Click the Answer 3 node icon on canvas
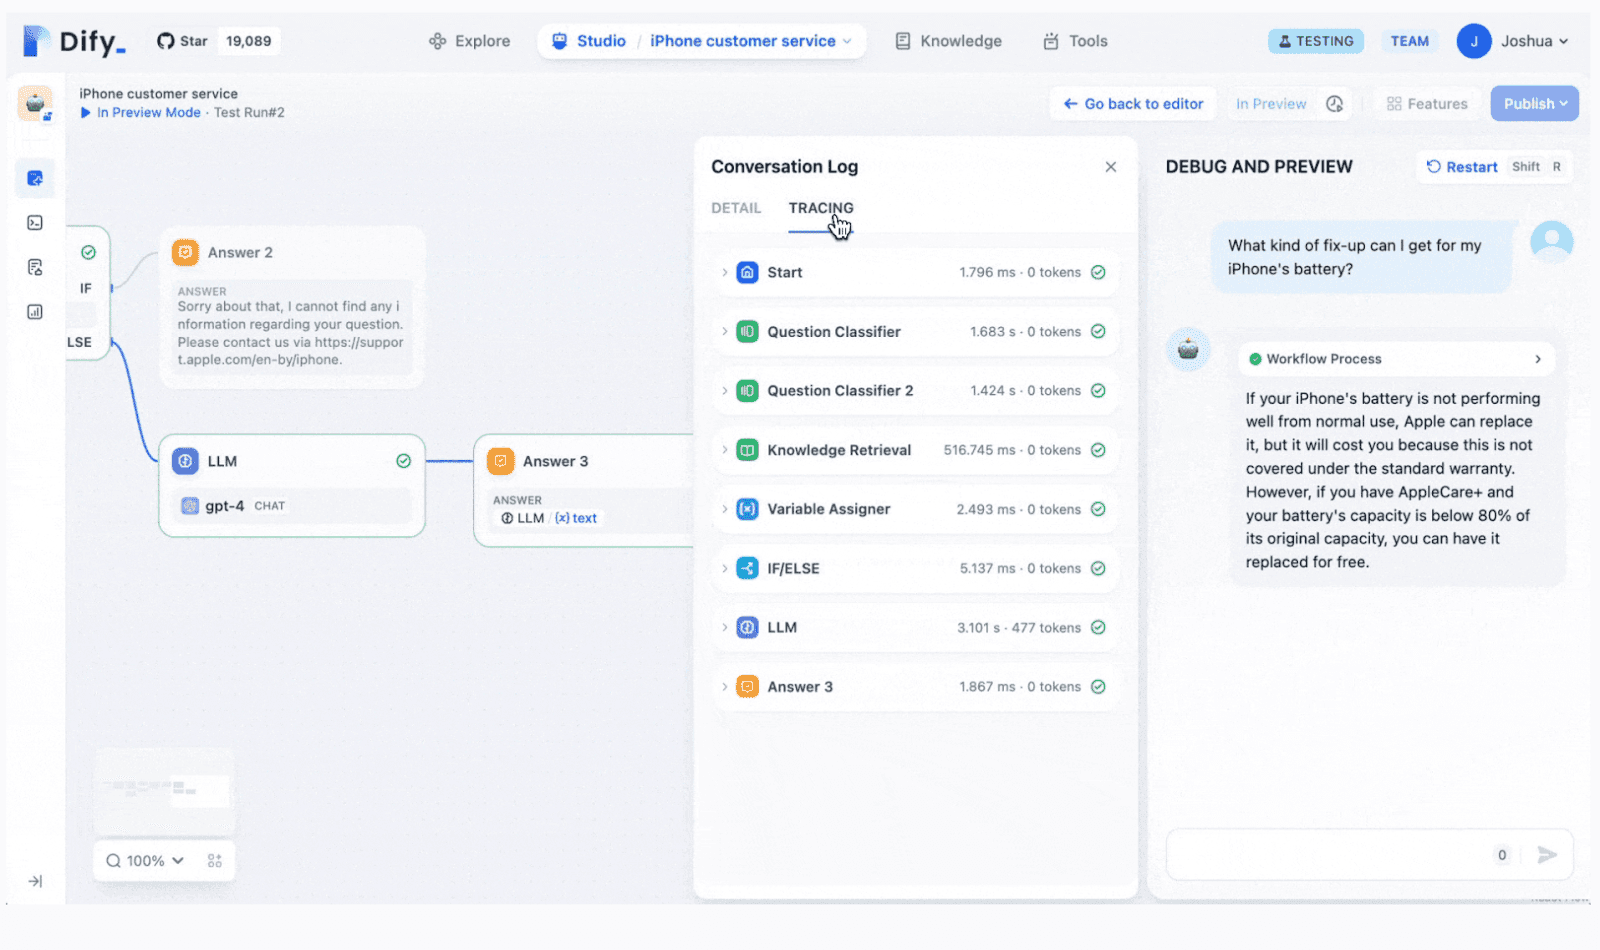This screenshot has height=950, width=1600. coord(500,461)
